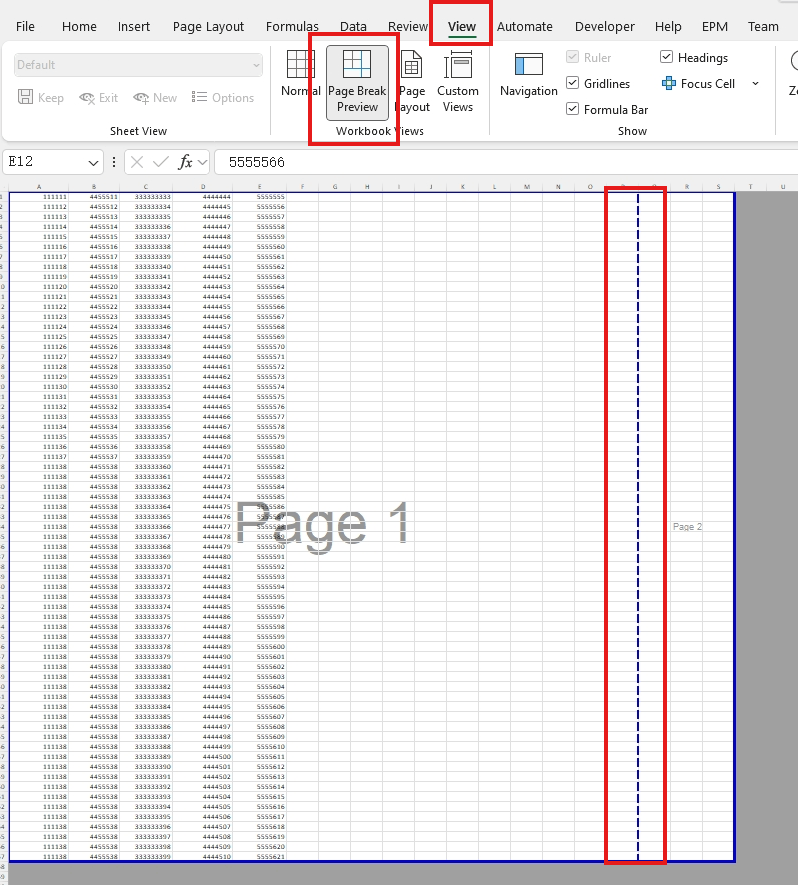The width and height of the screenshot is (798, 885).
Task: Open the Help tab
Action: tap(668, 27)
